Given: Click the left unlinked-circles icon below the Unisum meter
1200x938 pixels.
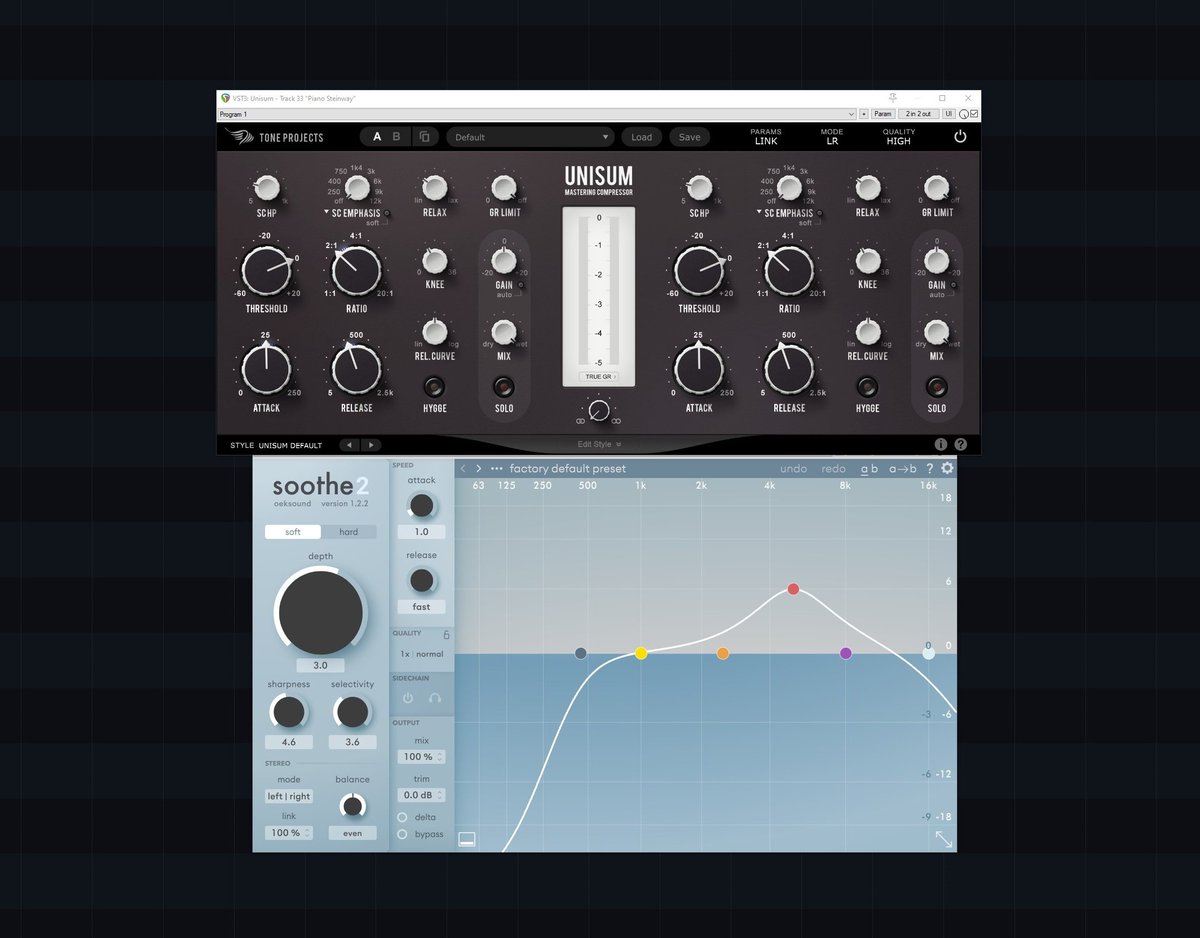Looking at the screenshot, I should pos(580,422).
